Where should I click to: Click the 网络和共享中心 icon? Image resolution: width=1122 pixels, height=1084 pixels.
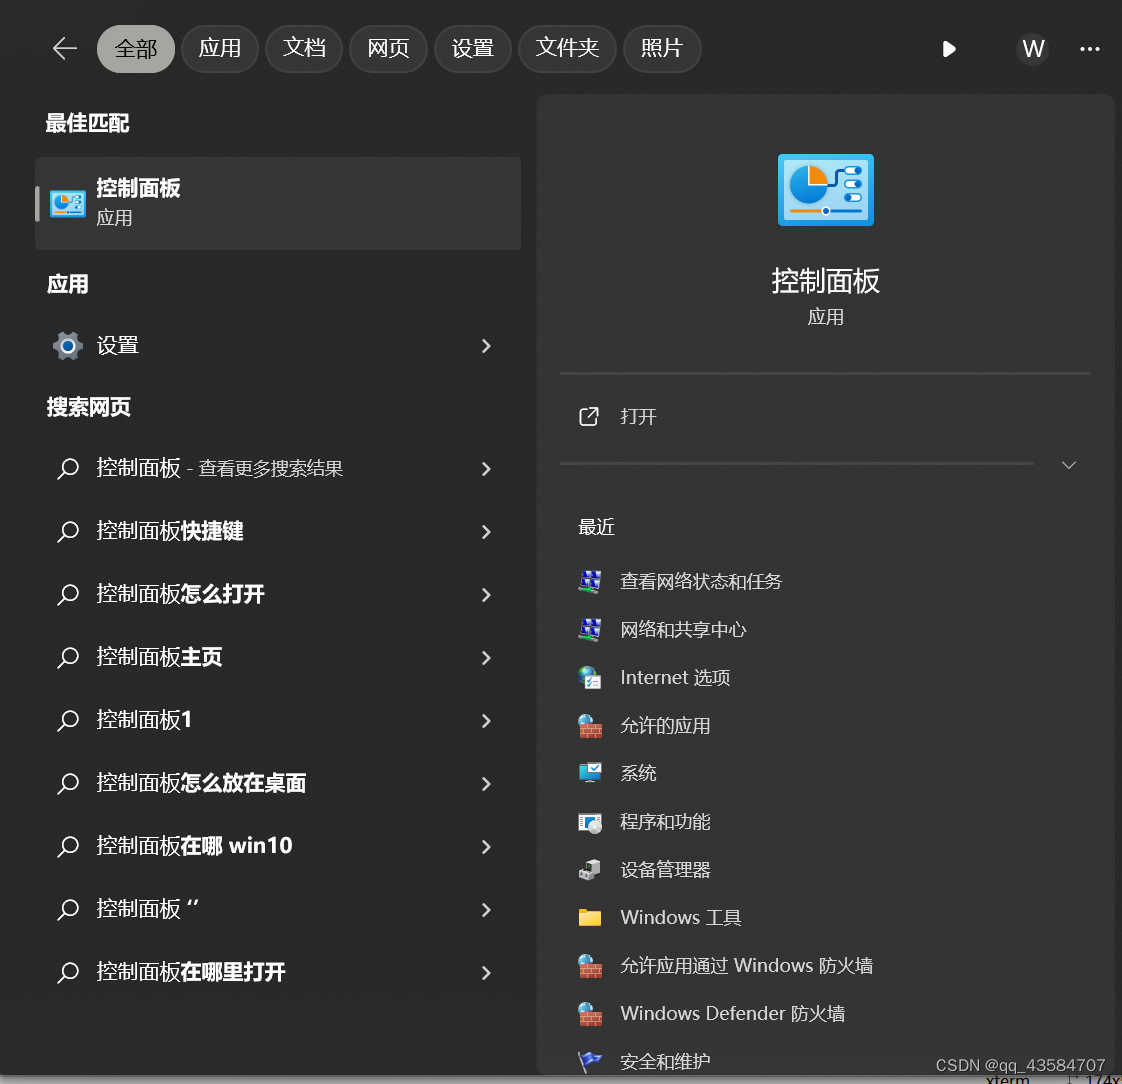[x=590, y=630]
